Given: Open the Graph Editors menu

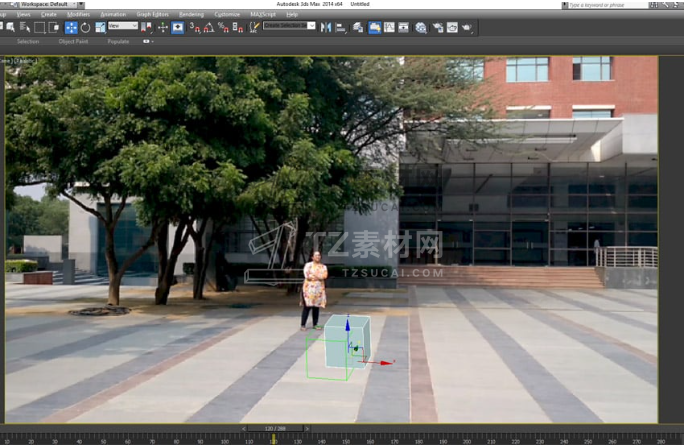Looking at the screenshot, I should [152, 14].
